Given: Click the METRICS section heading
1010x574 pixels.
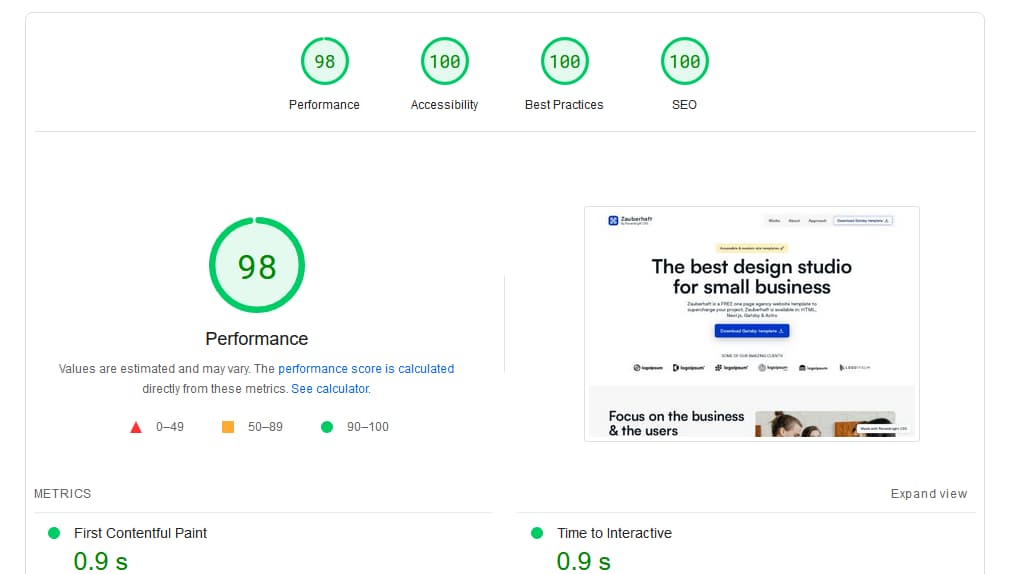Looking at the screenshot, I should tap(62, 493).
